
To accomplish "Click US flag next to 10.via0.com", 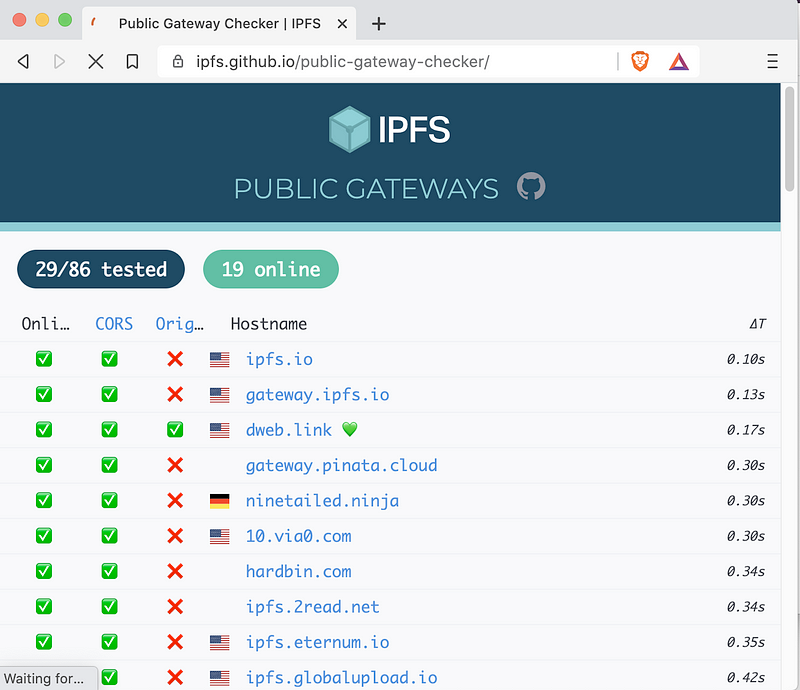I will point(219,536).
